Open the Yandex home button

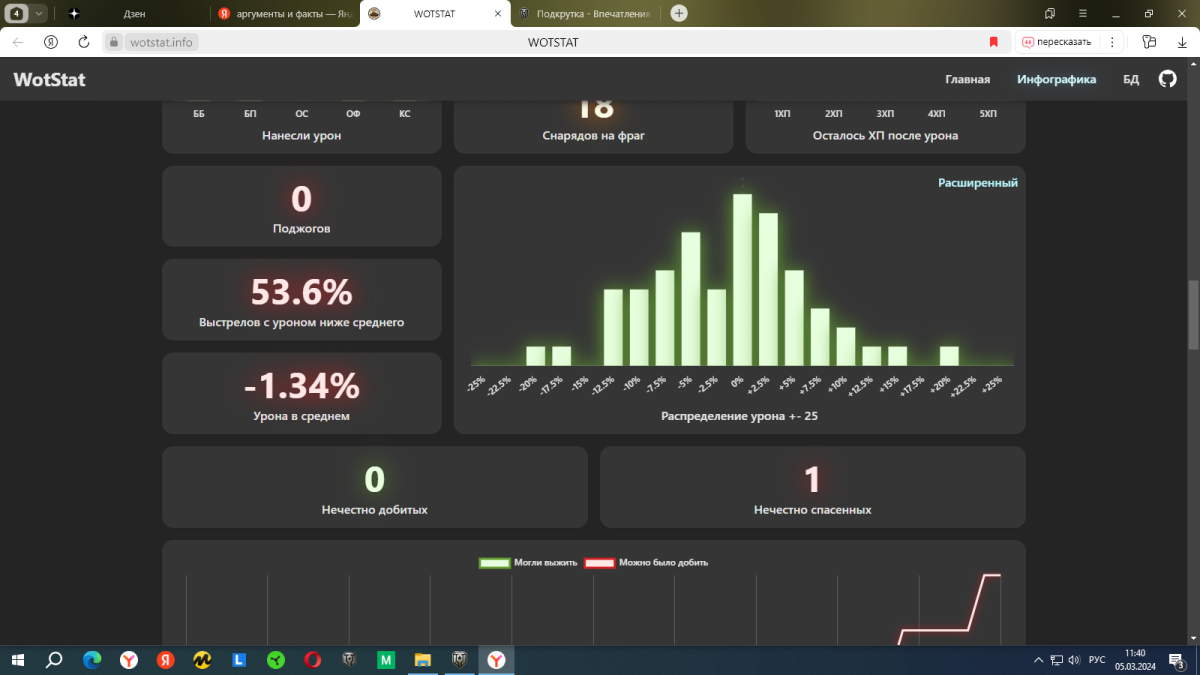(51, 42)
